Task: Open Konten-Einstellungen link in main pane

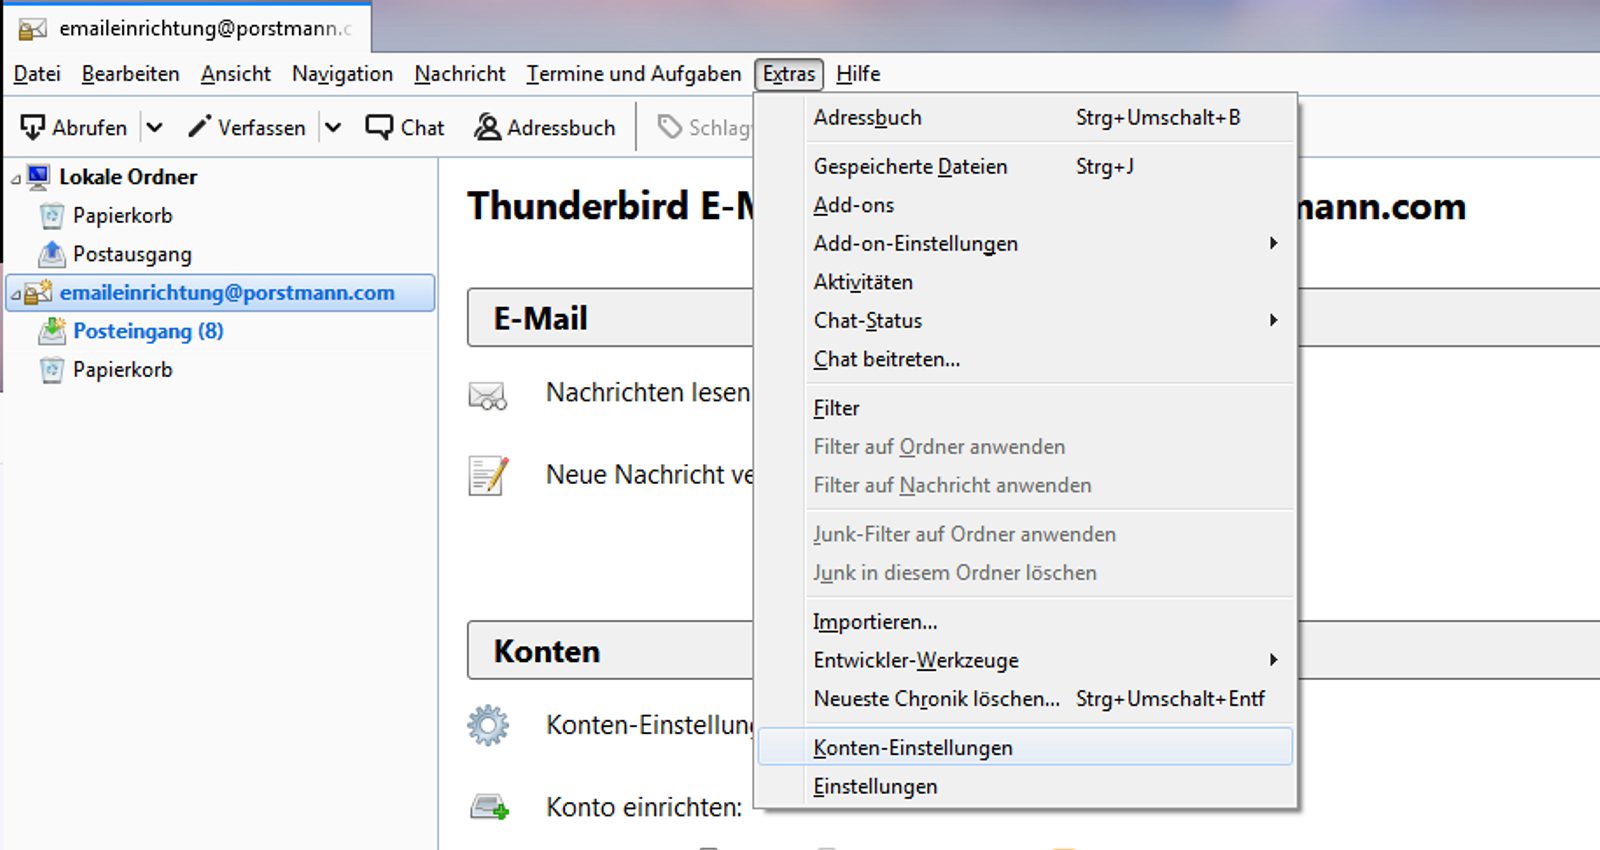Action: [x=649, y=725]
